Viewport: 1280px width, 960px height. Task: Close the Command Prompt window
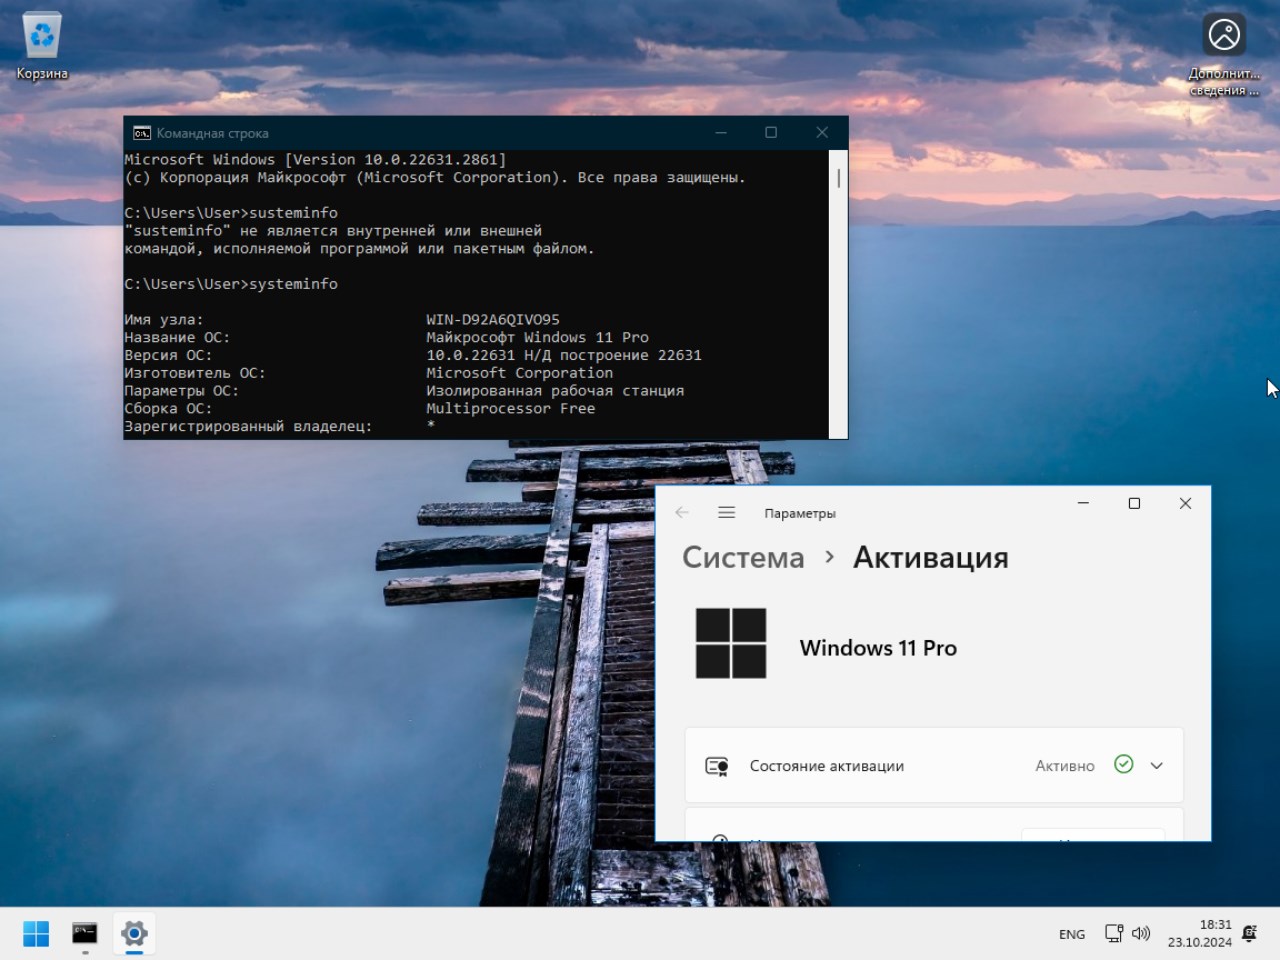[822, 132]
